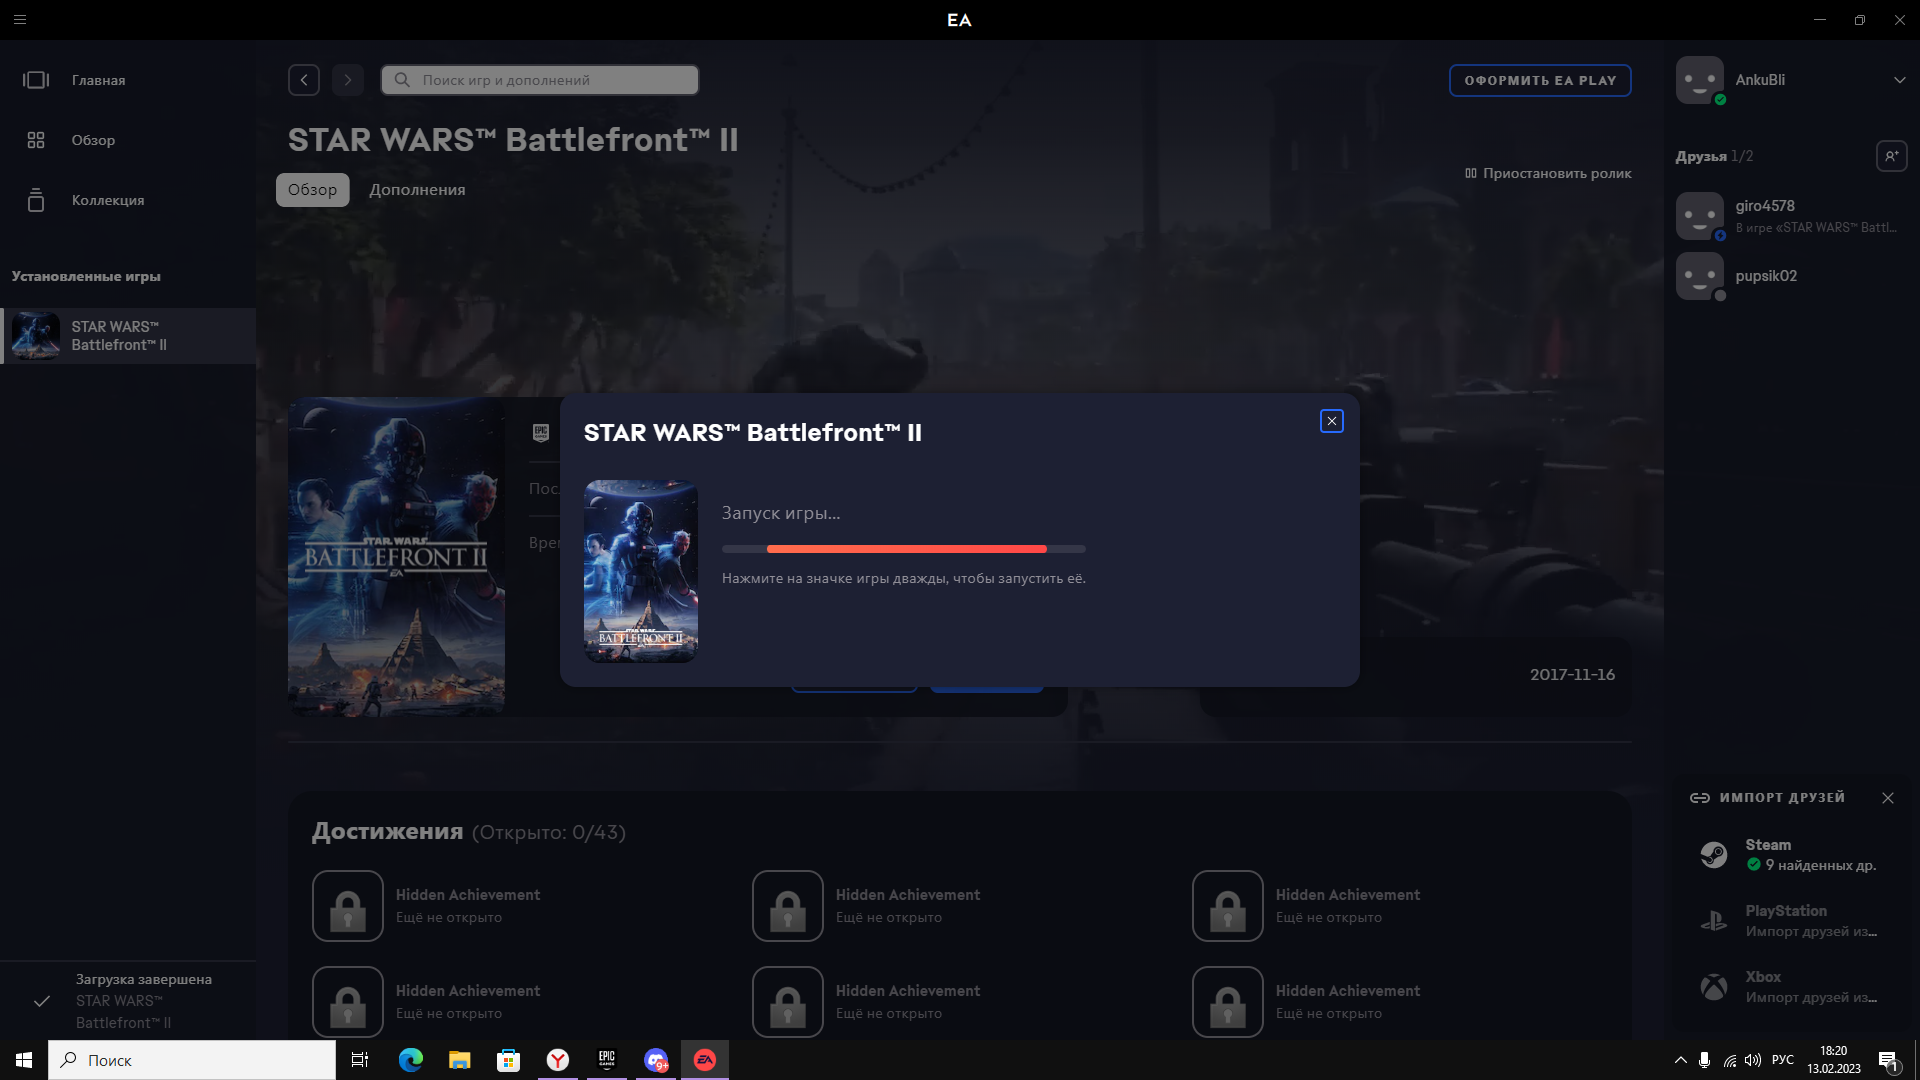Click the link icon beside ИМПОРТ ДРУЗЕЙ

click(1699, 798)
